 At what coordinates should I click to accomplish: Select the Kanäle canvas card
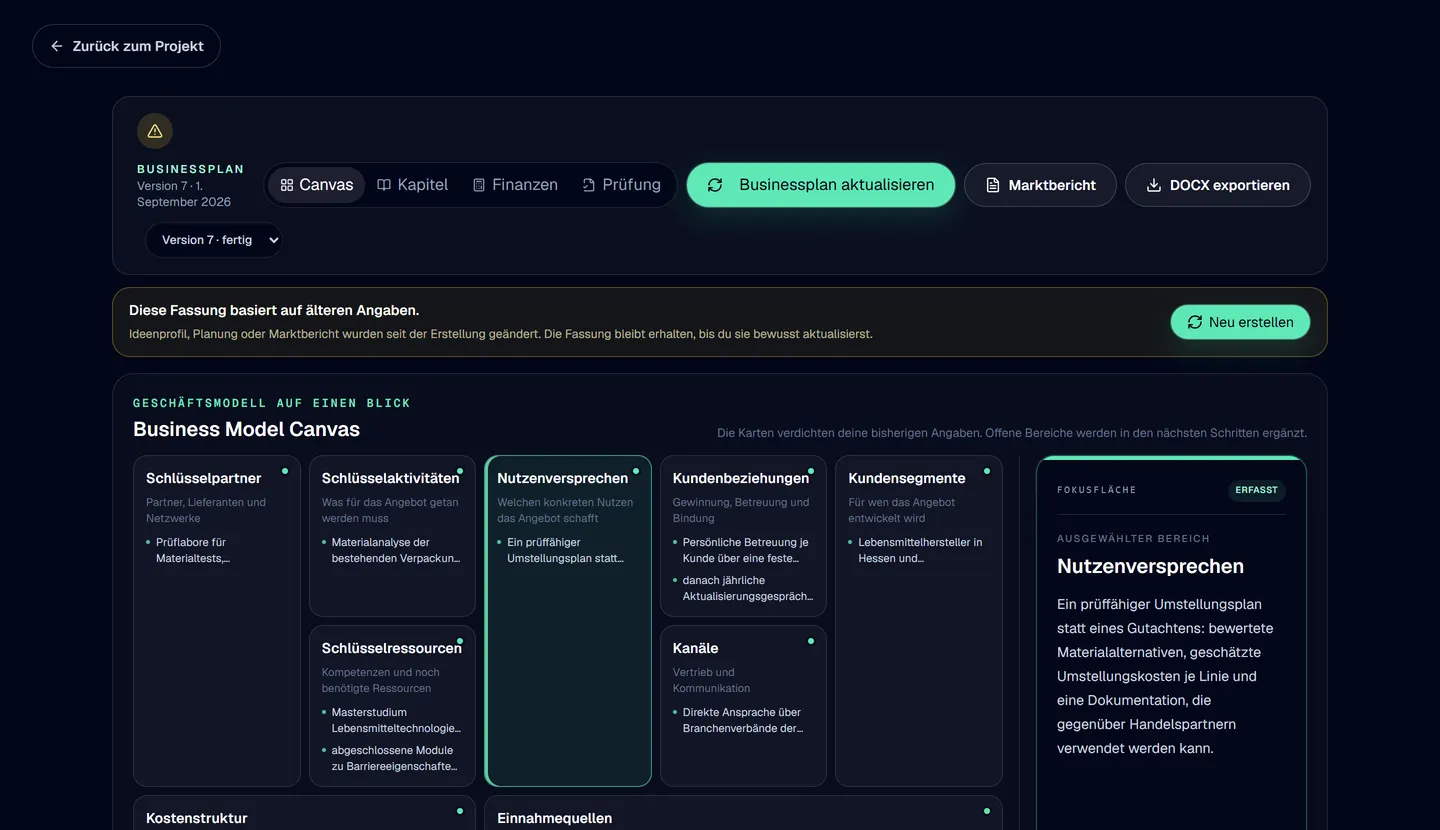coord(744,706)
